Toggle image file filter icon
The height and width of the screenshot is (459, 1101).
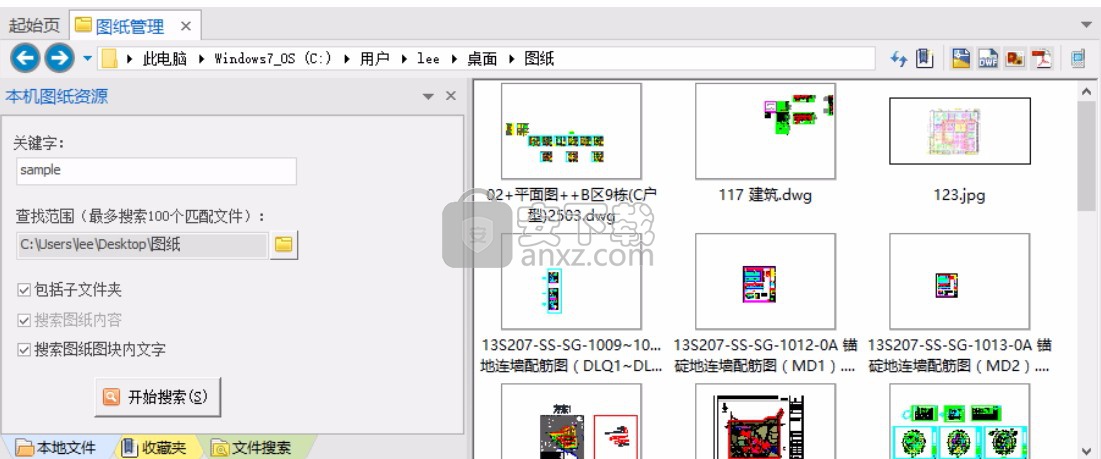pos(1015,58)
